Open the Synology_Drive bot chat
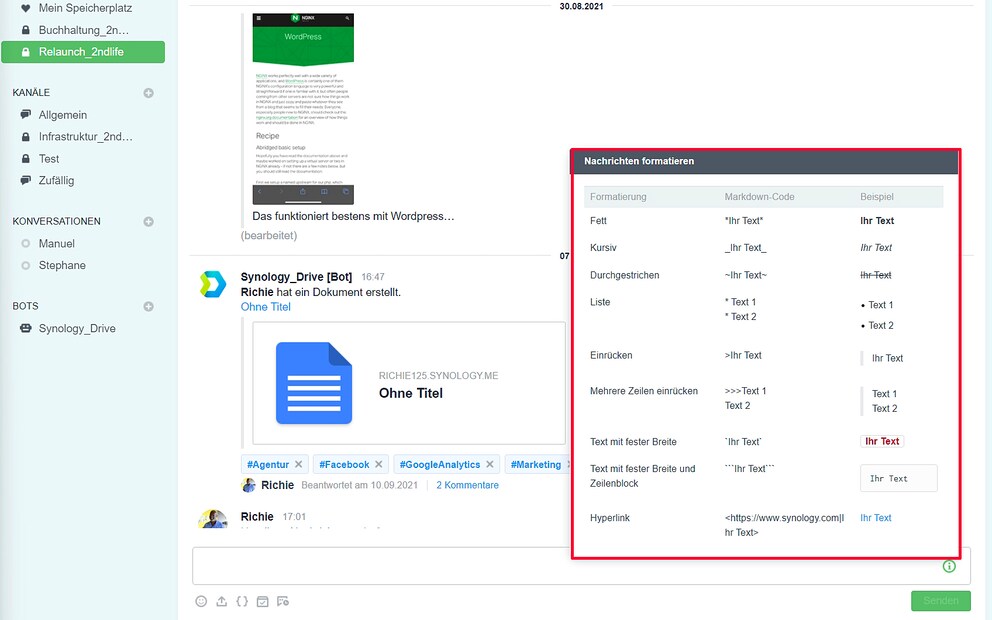The image size is (992, 620). tap(77, 328)
